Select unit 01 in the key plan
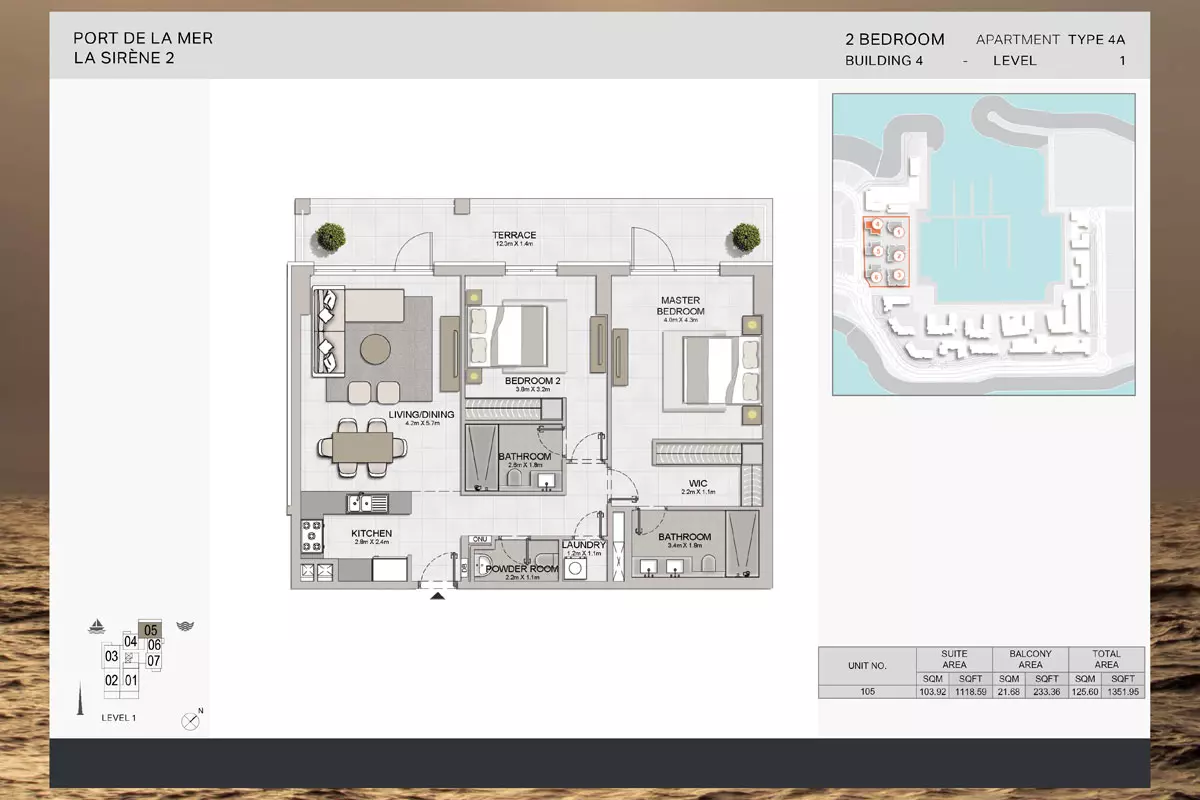Viewport: 1200px width, 800px height. [131, 680]
